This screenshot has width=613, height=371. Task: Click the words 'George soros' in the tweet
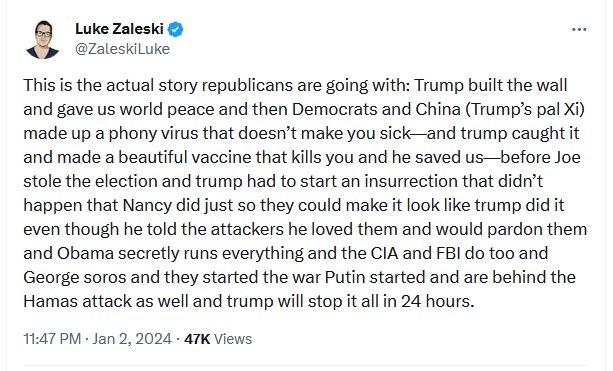point(75,277)
